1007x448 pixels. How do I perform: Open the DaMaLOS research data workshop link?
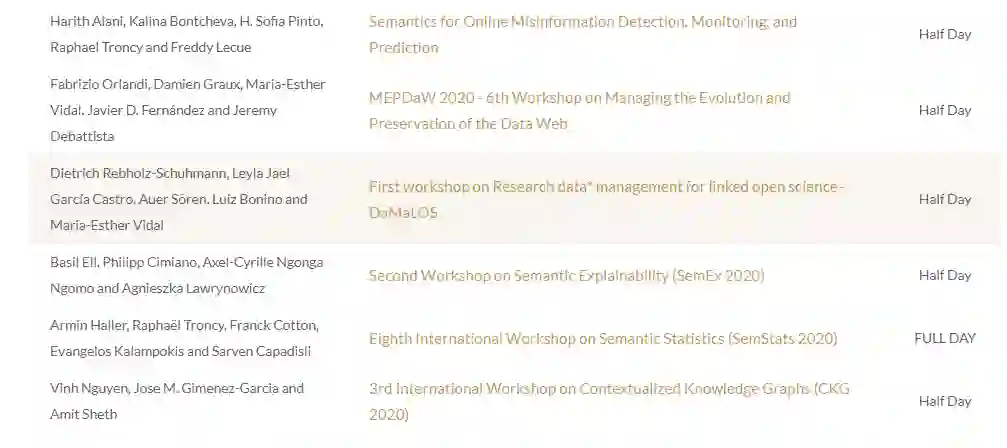(x=606, y=187)
